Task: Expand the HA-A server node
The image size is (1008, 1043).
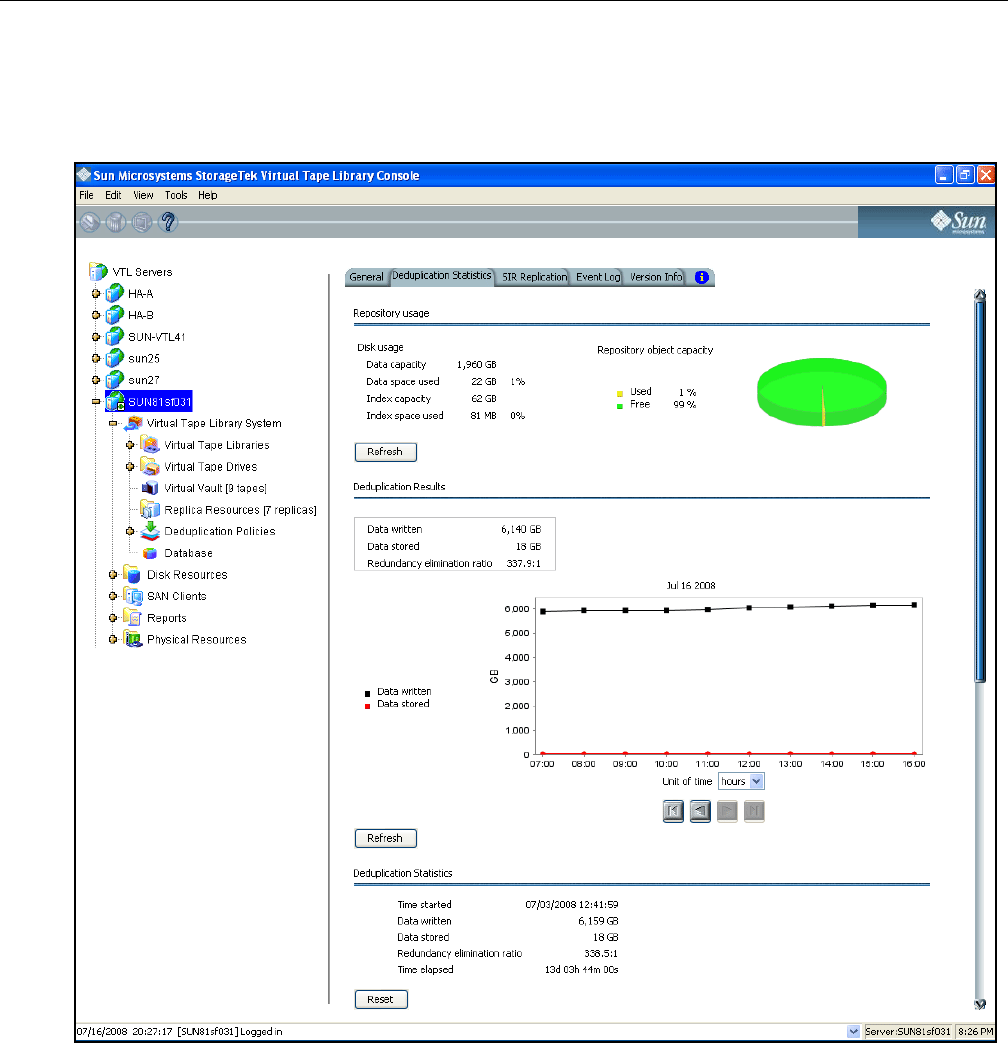Action: [96, 293]
